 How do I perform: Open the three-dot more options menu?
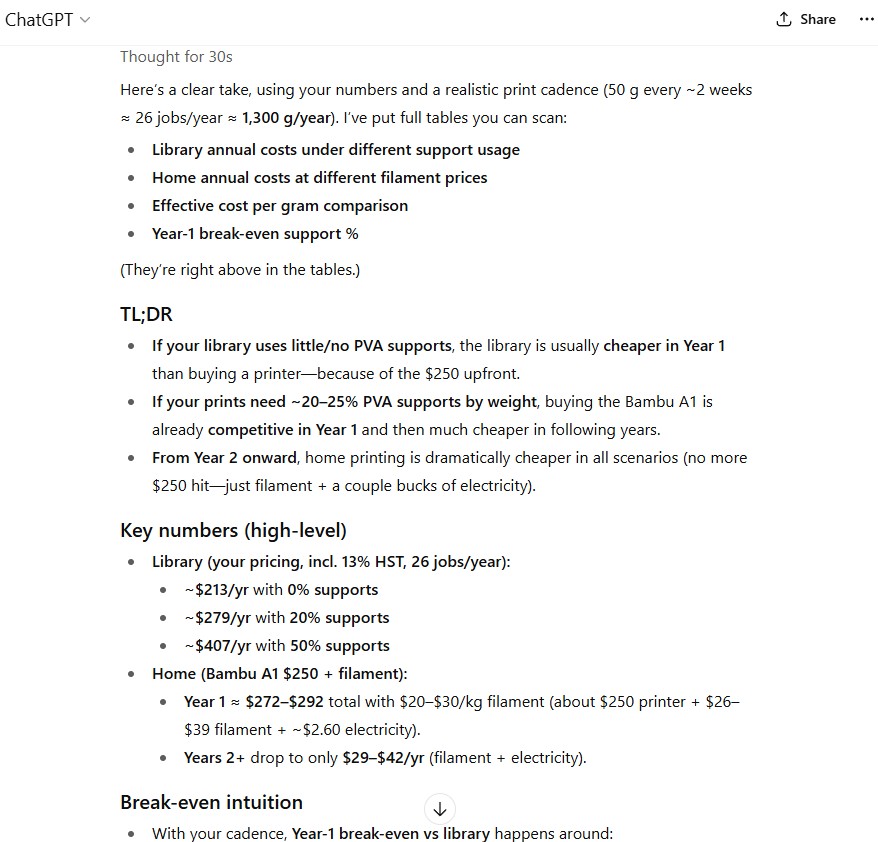click(866, 19)
